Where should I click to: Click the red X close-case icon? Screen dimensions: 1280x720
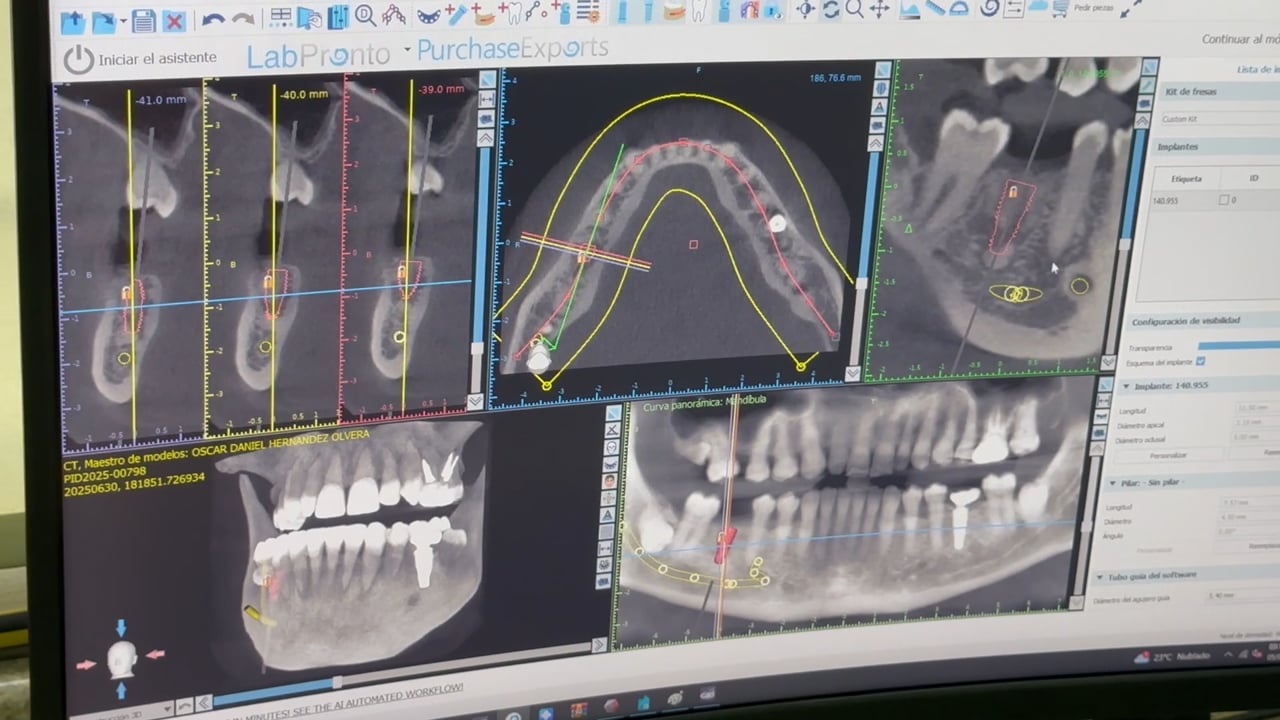tap(174, 20)
